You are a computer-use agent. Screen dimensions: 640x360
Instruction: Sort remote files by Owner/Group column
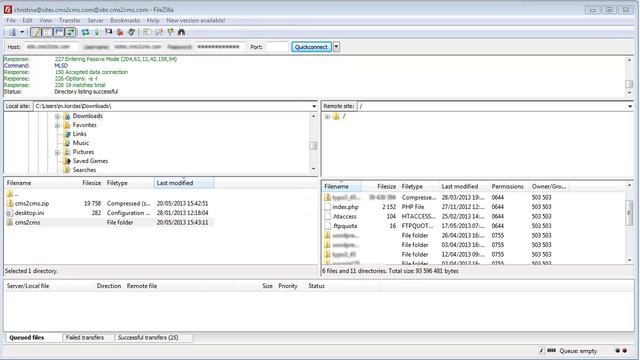(549, 187)
